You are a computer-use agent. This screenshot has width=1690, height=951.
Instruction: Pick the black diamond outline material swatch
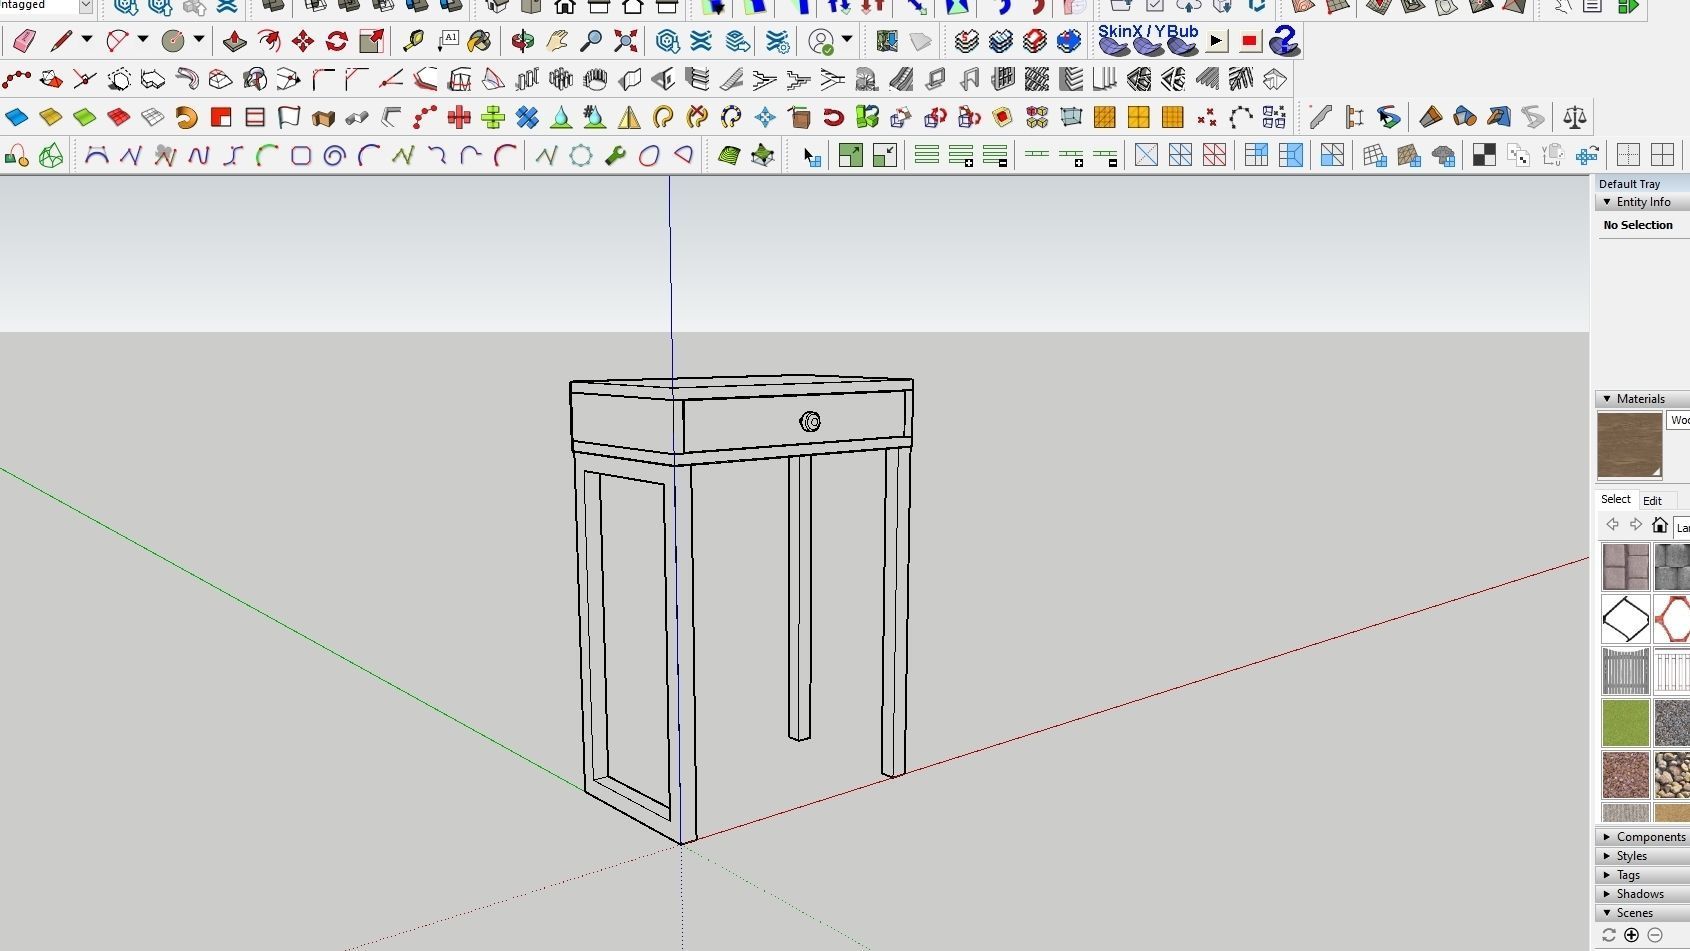tap(1626, 619)
